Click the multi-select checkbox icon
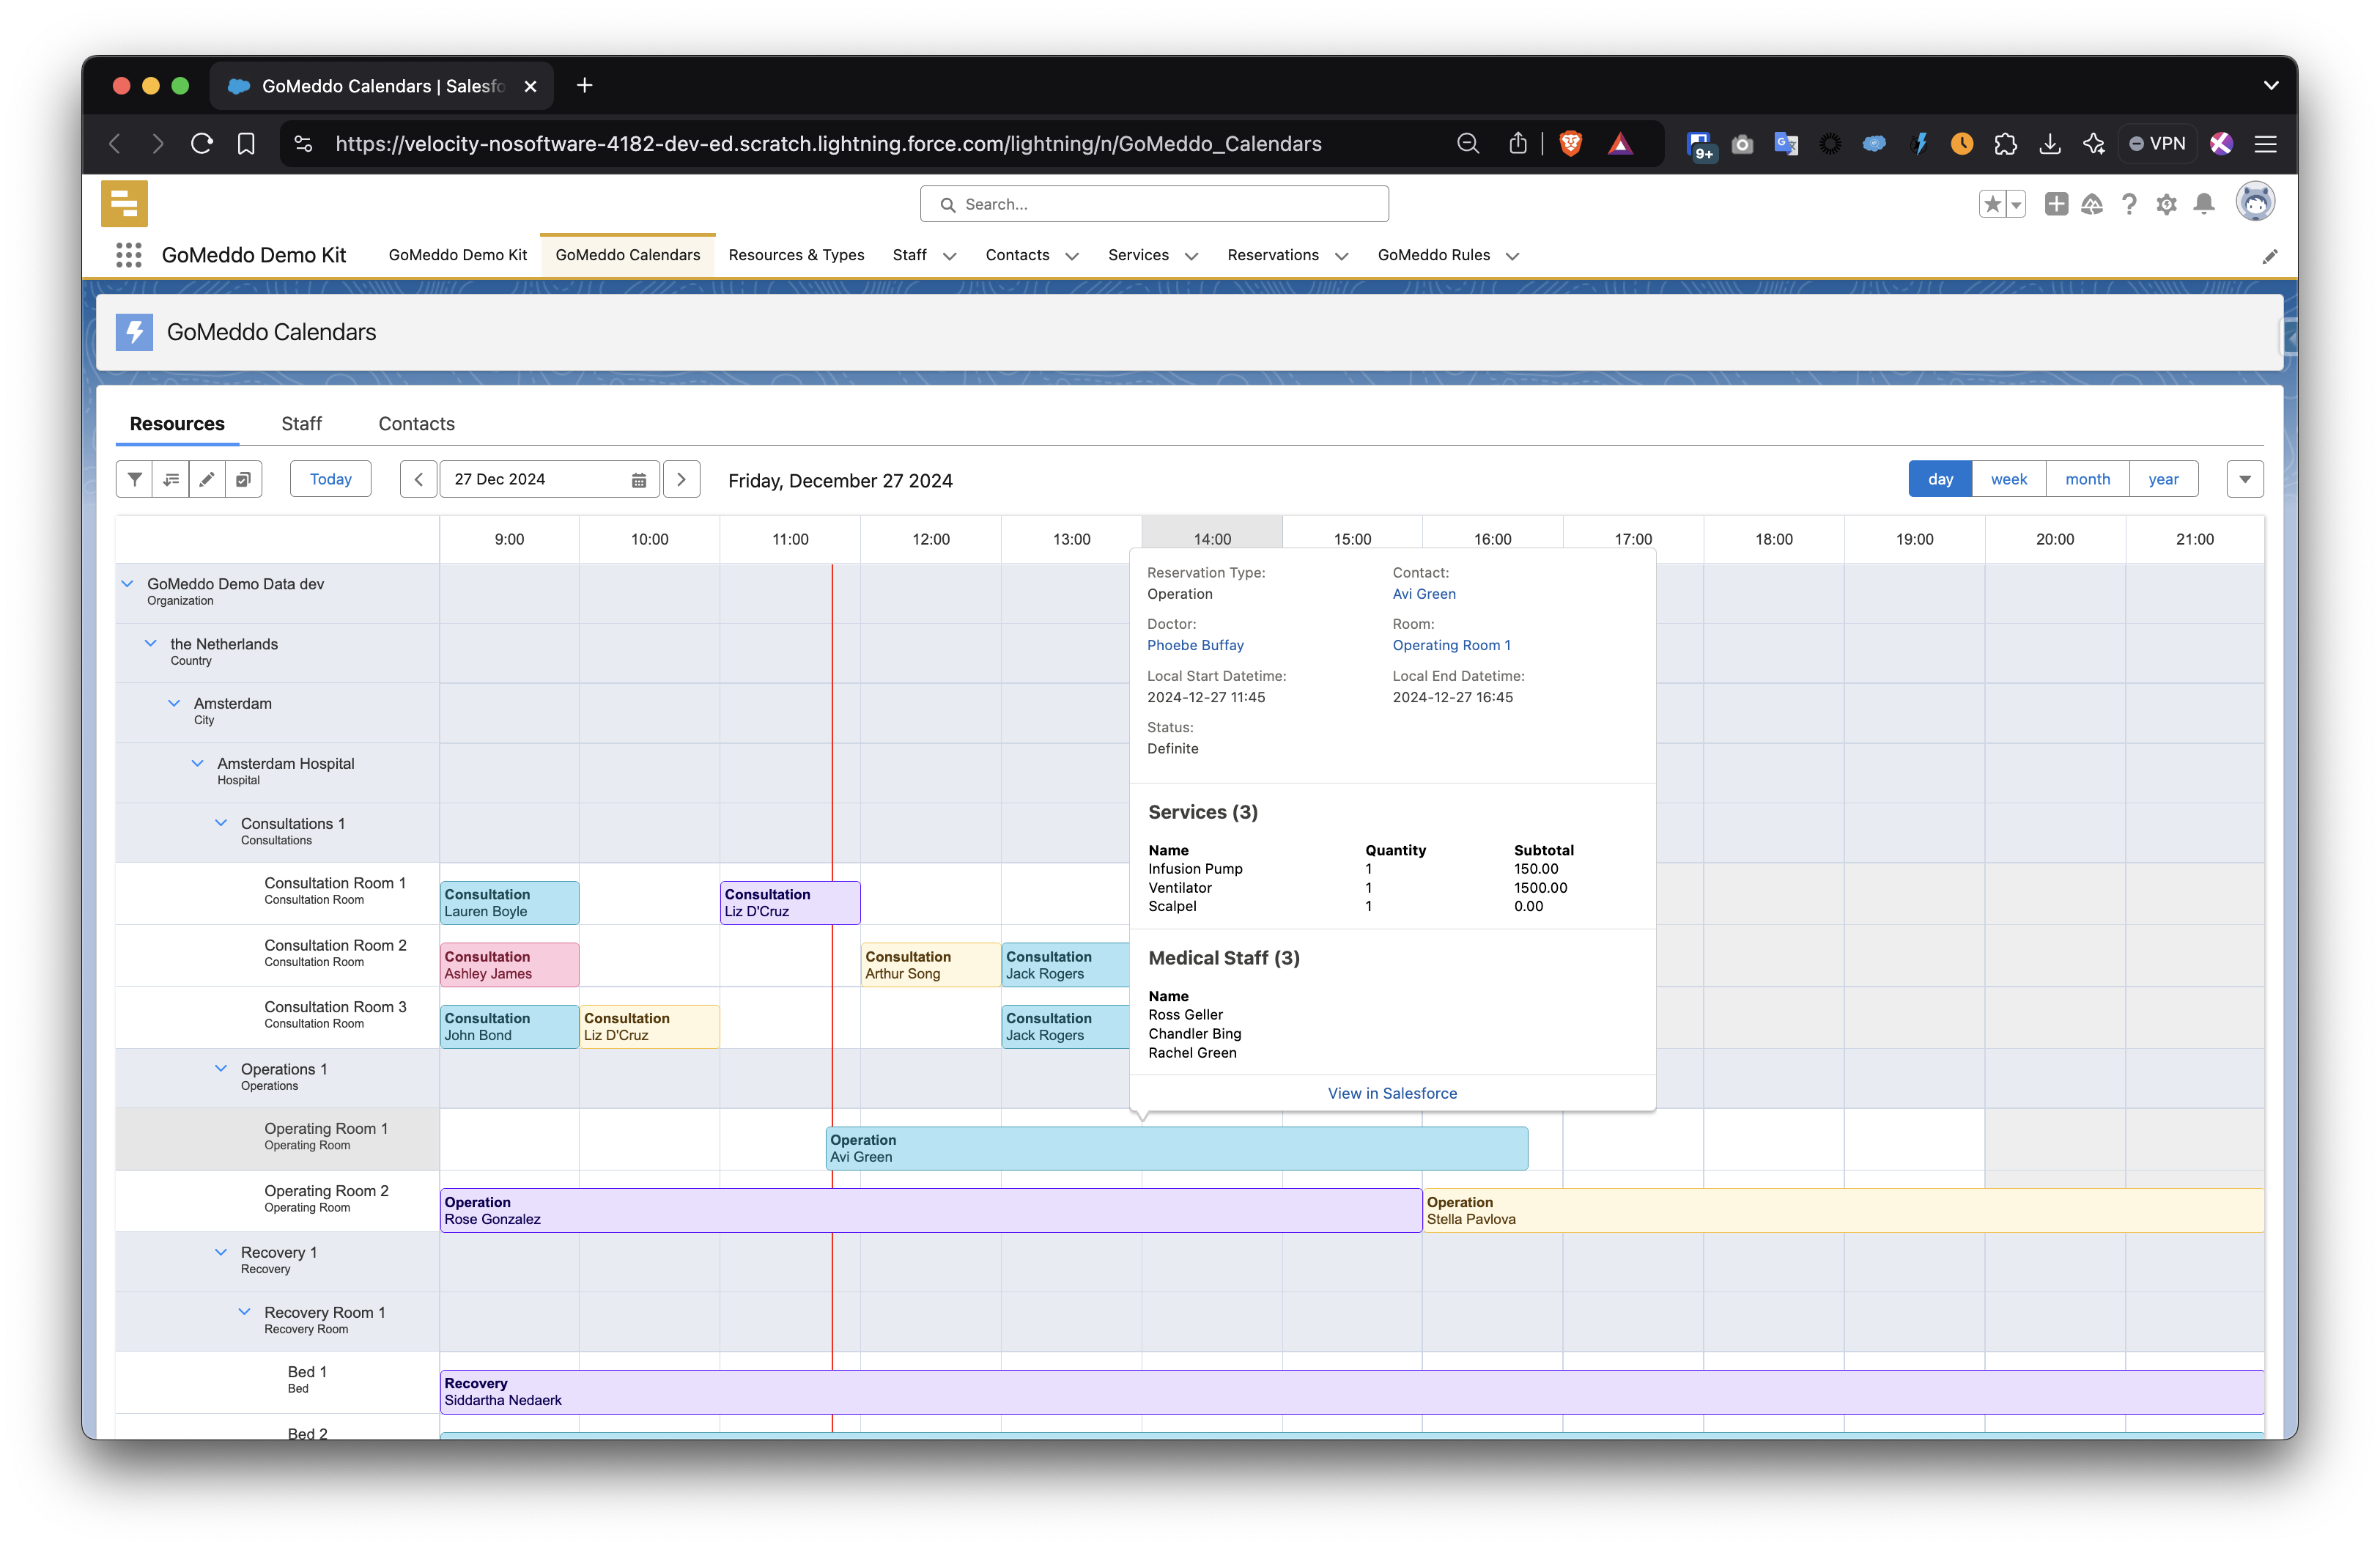2380x1548 pixels. [243, 479]
